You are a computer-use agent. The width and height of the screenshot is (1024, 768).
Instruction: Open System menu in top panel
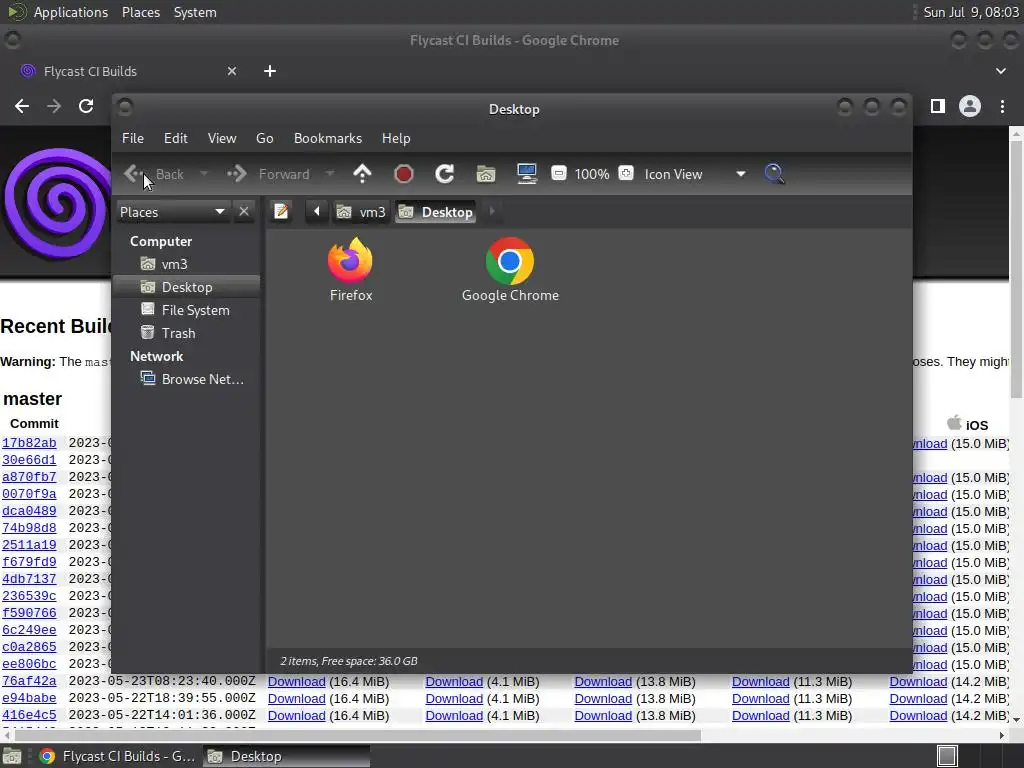[x=195, y=12]
